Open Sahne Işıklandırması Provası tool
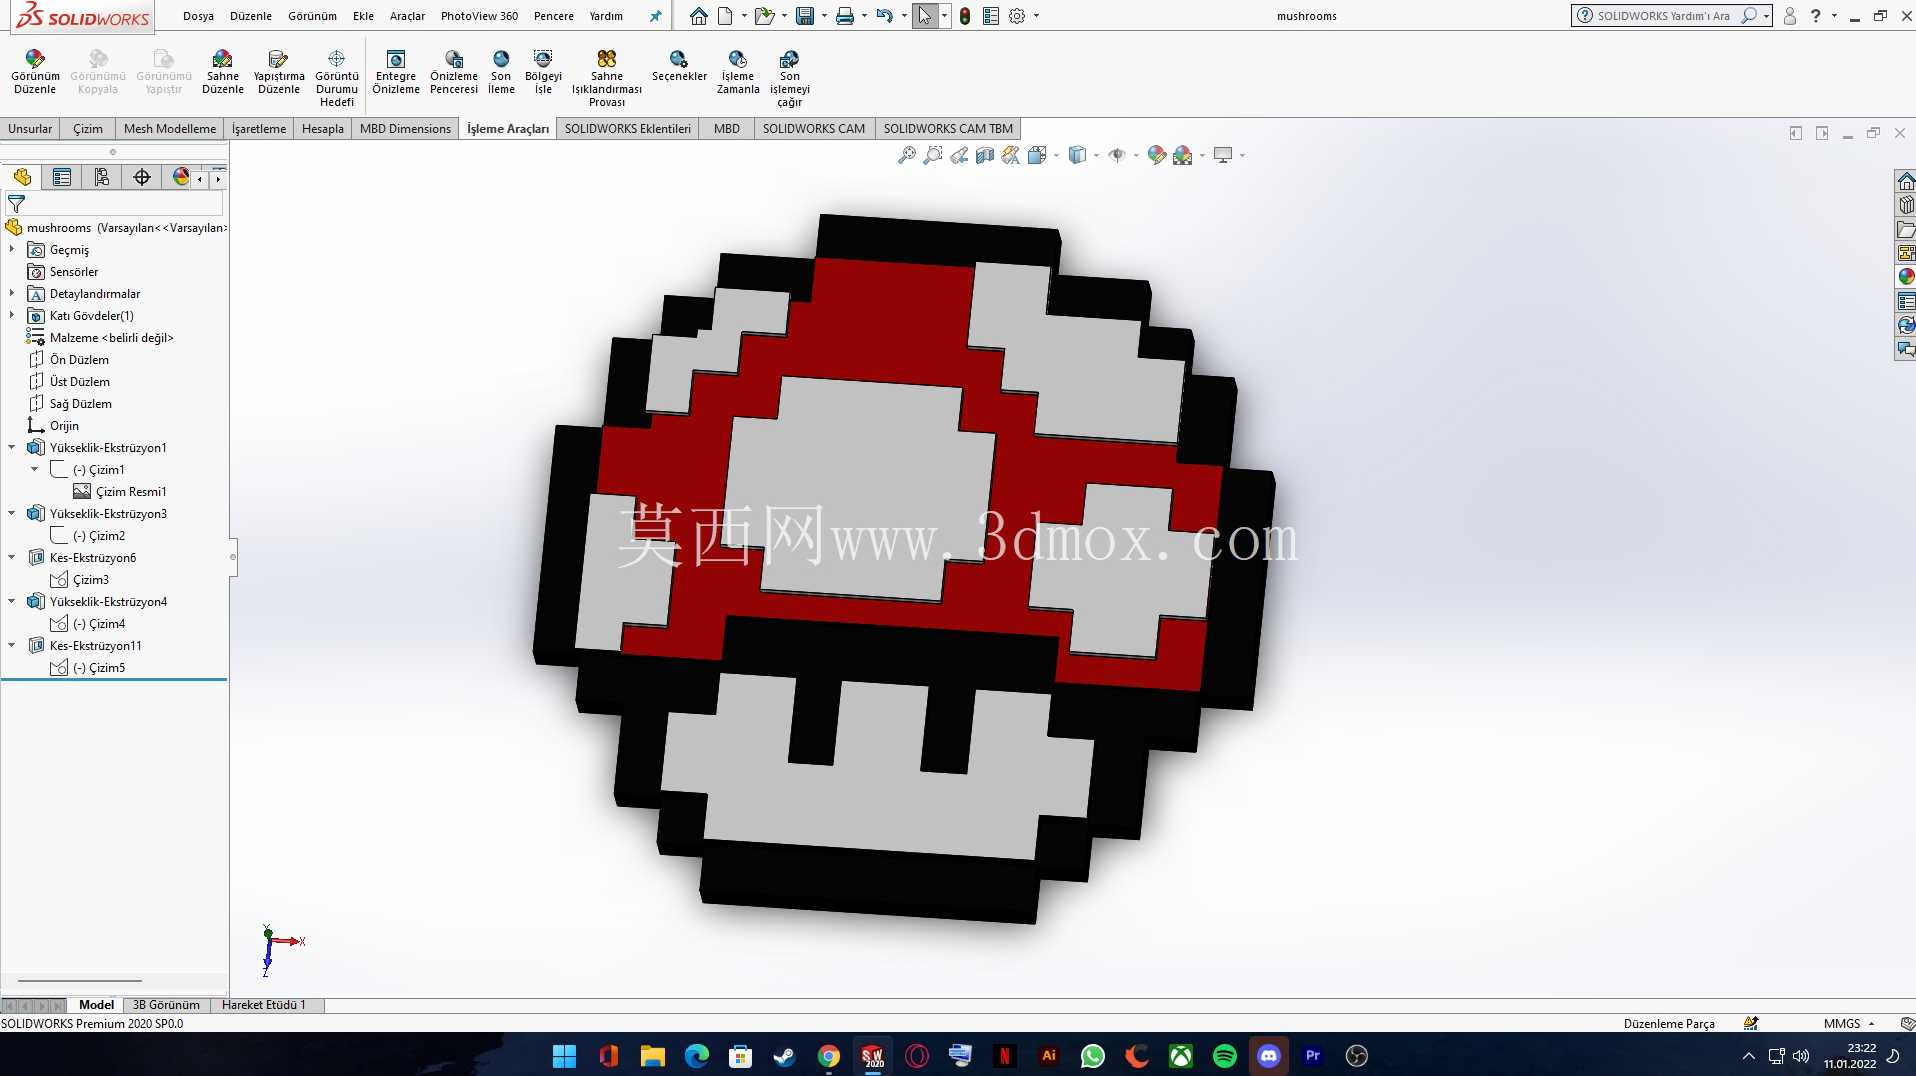 (x=607, y=78)
